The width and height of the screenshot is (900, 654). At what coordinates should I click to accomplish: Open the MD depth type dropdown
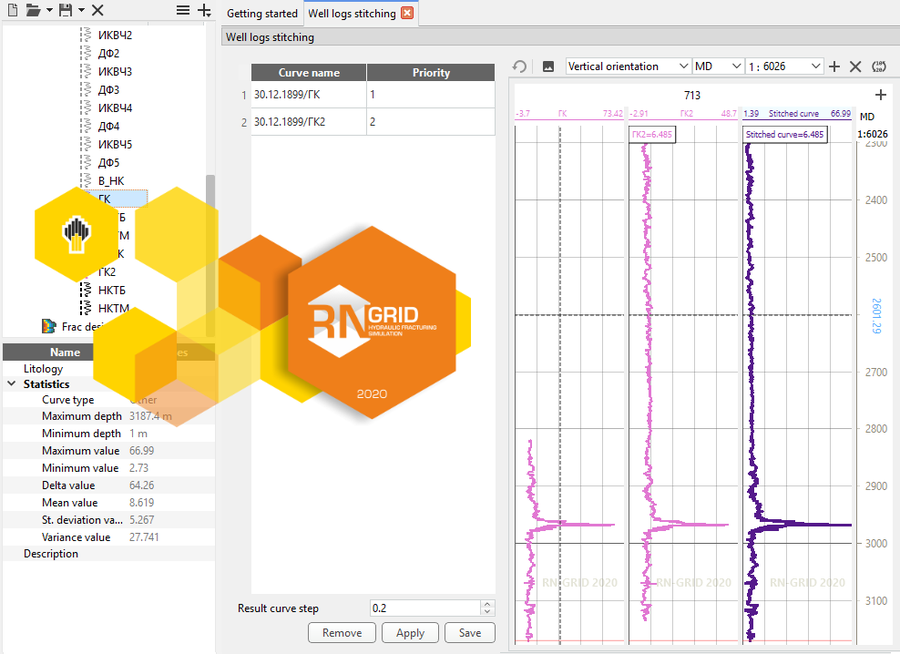[x=717, y=66]
